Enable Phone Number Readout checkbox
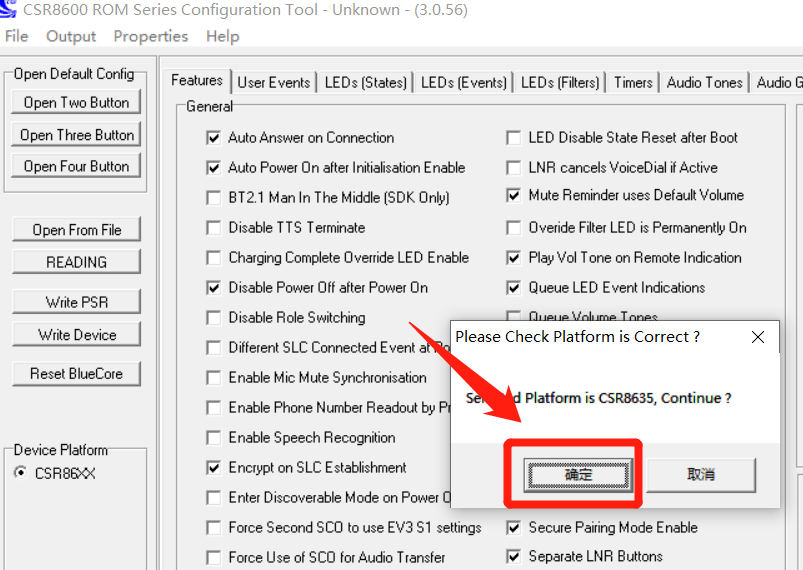 pos(214,408)
